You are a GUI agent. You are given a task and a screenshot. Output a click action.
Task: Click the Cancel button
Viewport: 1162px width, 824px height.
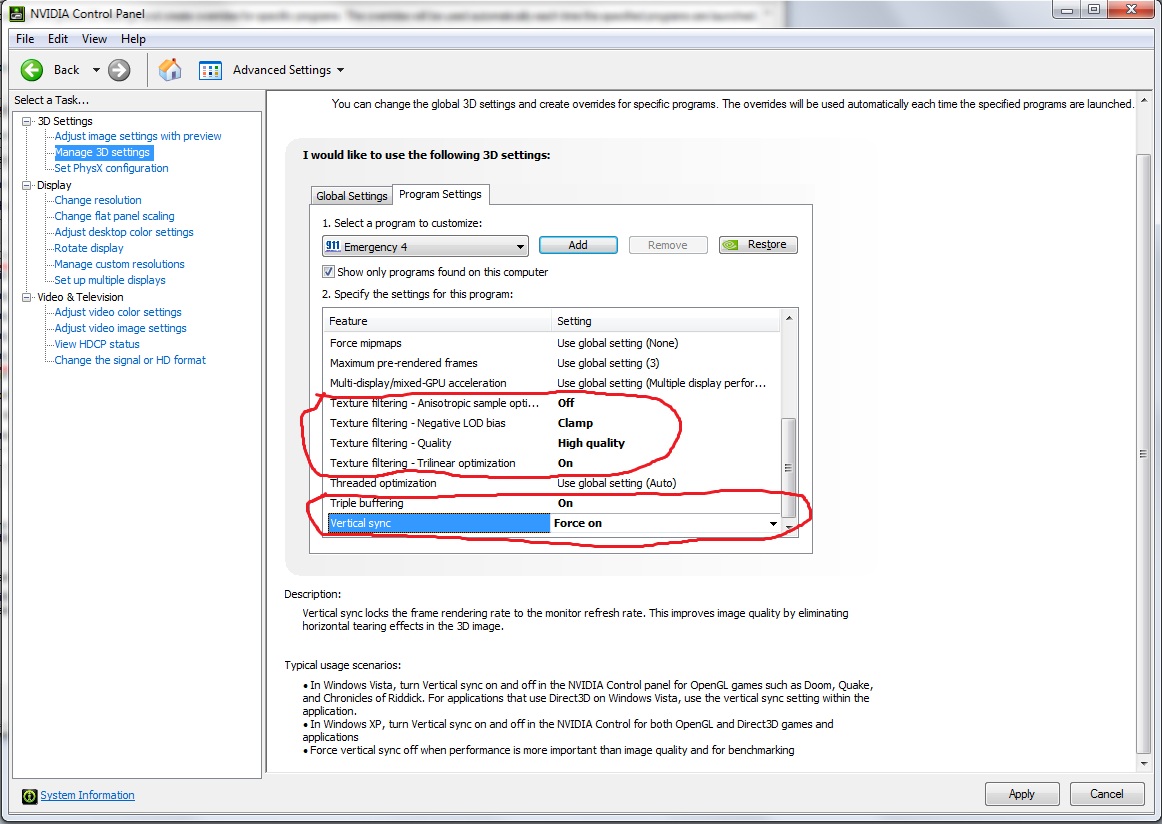(x=1106, y=794)
